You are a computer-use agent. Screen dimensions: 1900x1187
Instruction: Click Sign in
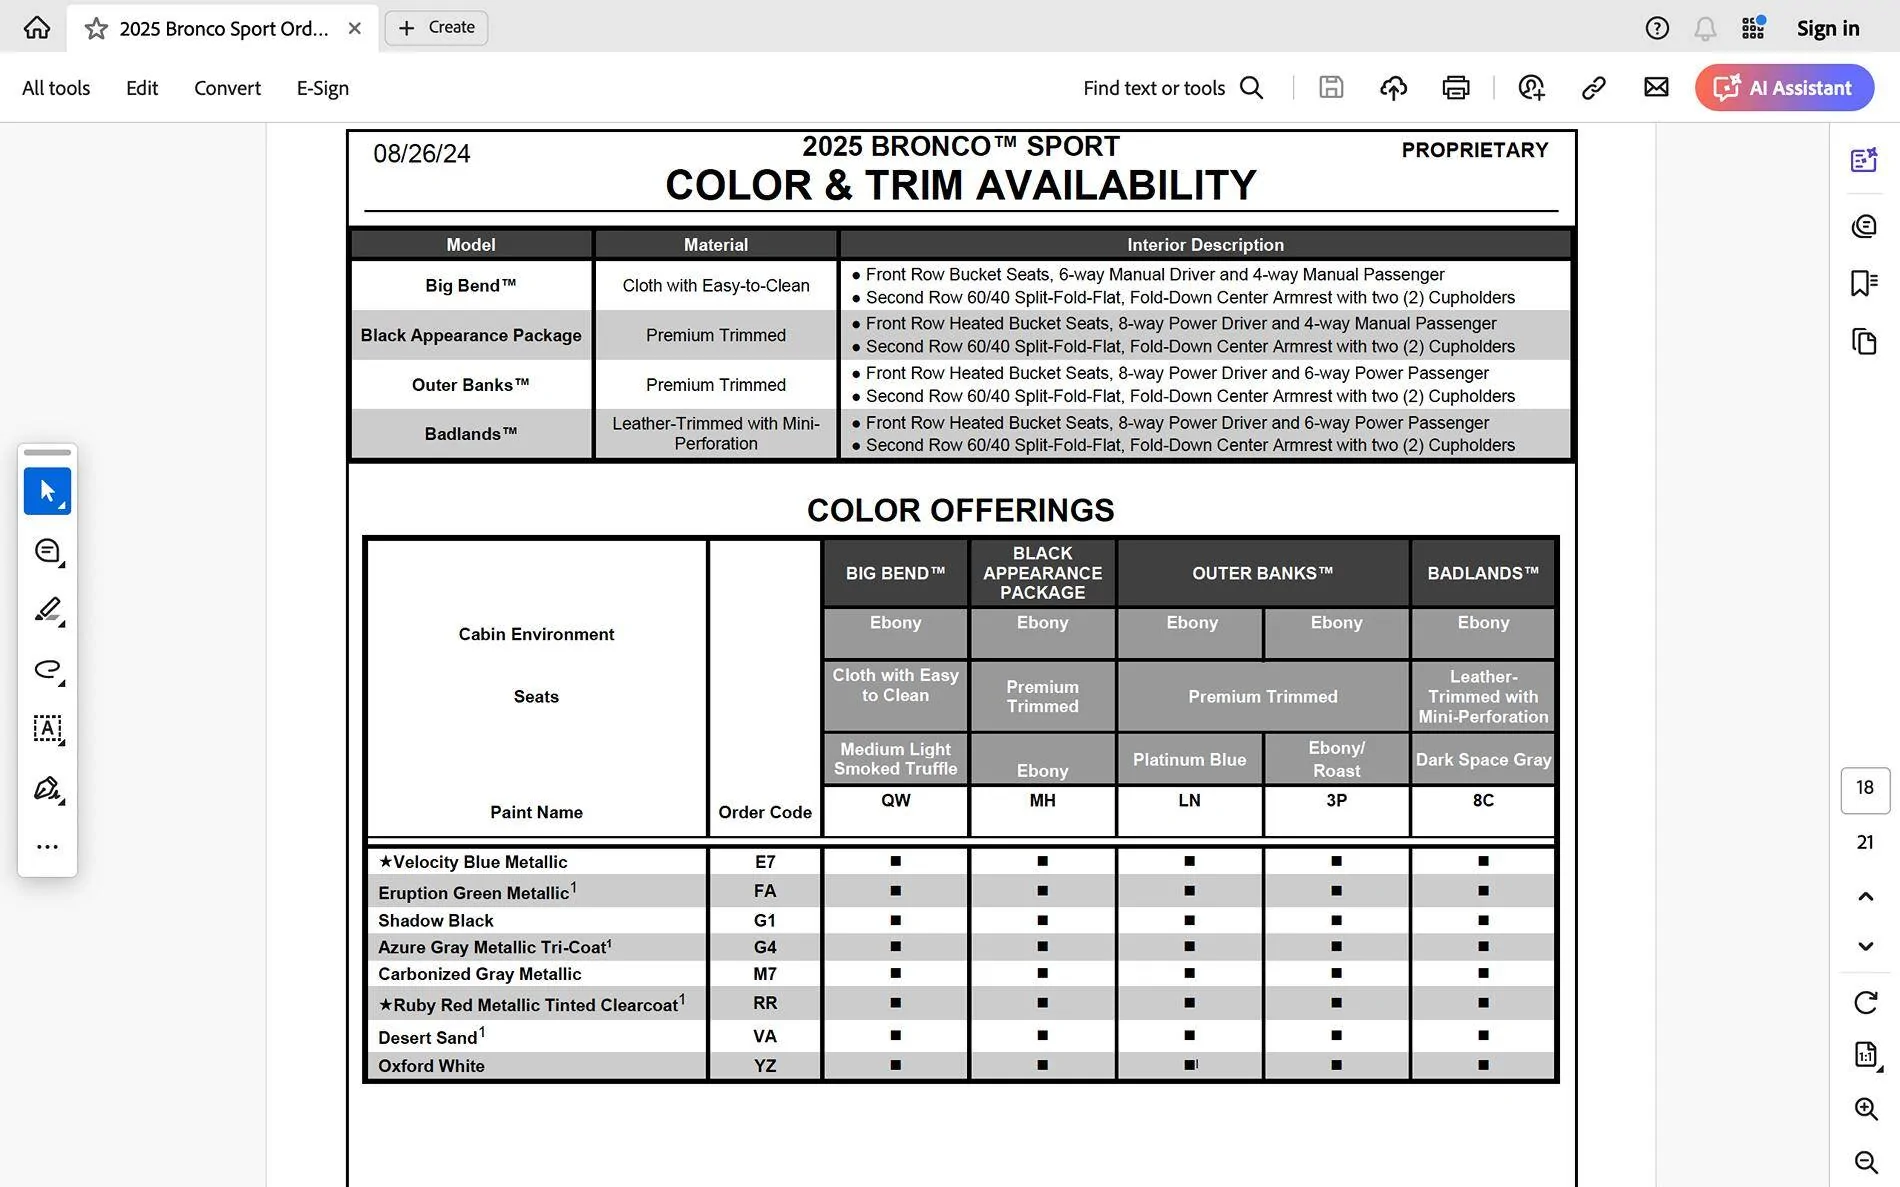click(1827, 28)
